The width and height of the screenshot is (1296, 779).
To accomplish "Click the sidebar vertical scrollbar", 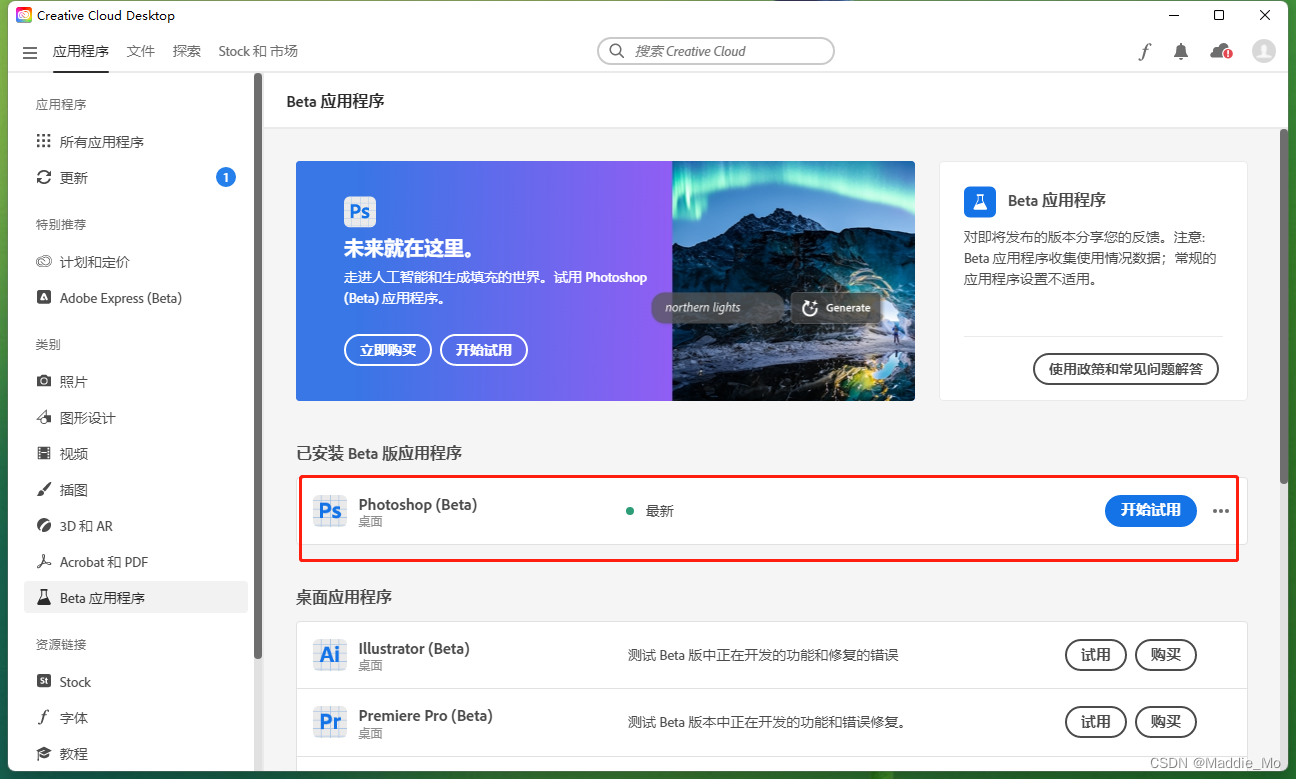I will 258,365.
